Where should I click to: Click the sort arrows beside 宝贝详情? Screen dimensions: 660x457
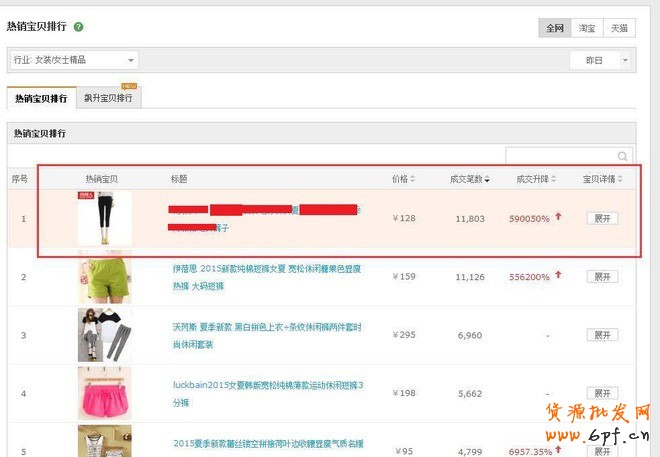click(x=620, y=180)
